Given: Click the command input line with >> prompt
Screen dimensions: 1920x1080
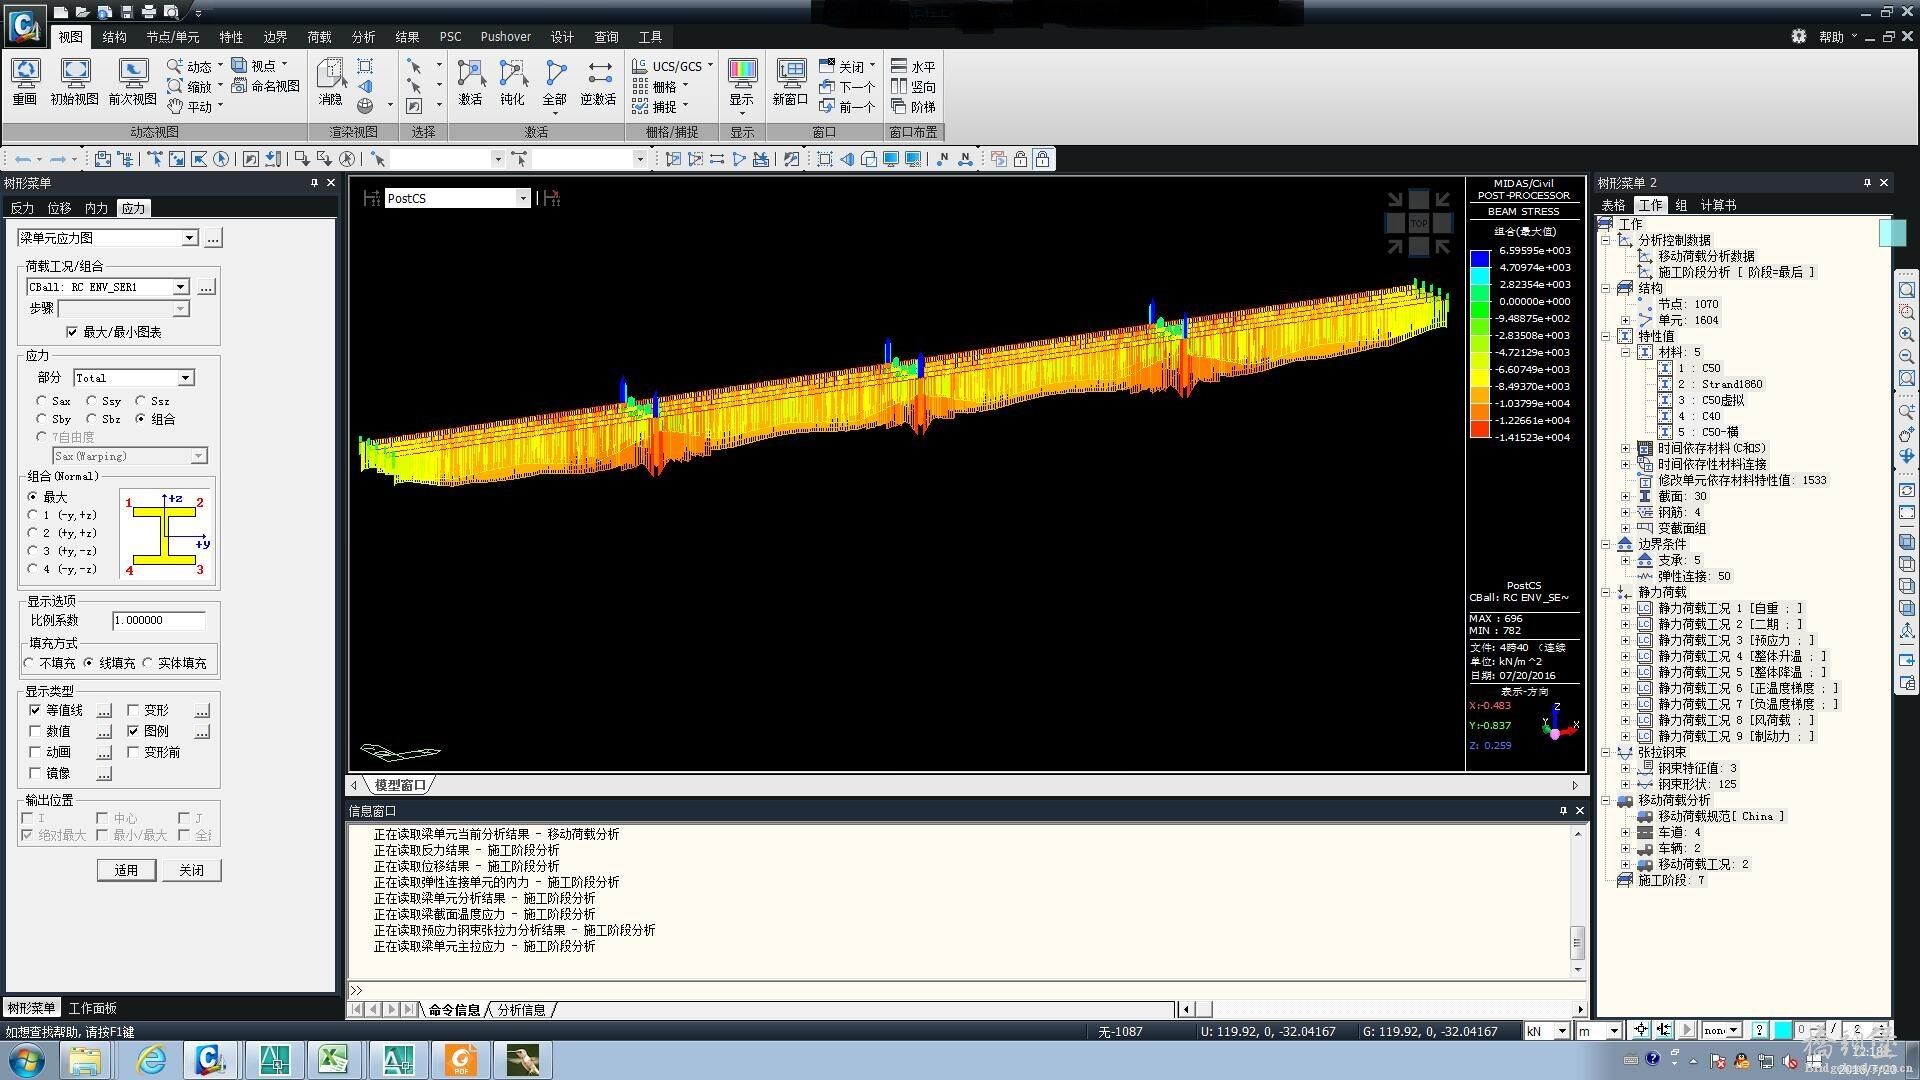Looking at the screenshot, I should coord(965,990).
